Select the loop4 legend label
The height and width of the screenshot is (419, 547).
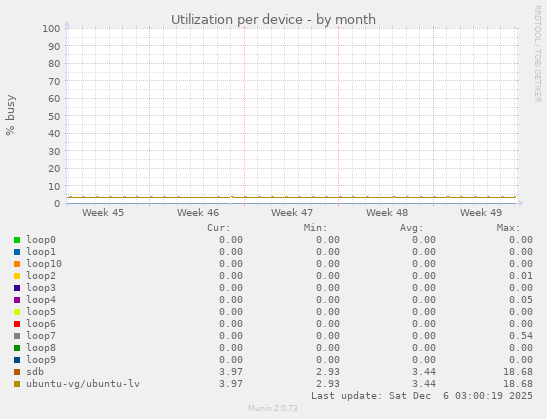pyautogui.click(x=41, y=300)
